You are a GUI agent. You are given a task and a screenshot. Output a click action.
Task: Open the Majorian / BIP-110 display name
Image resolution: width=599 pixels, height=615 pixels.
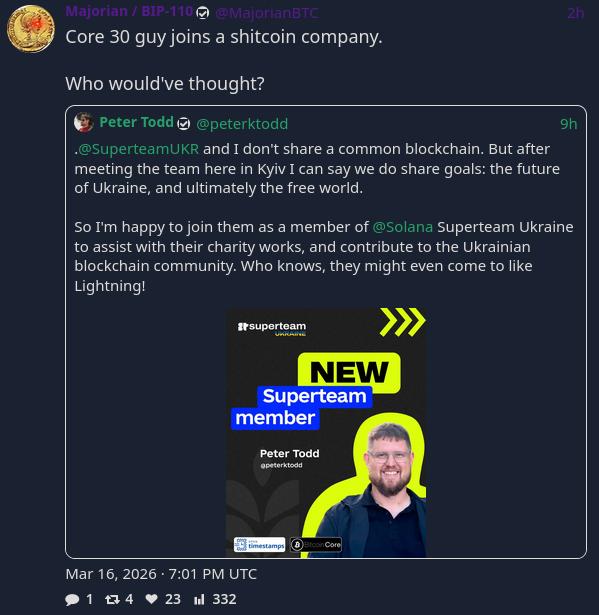coord(129,11)
